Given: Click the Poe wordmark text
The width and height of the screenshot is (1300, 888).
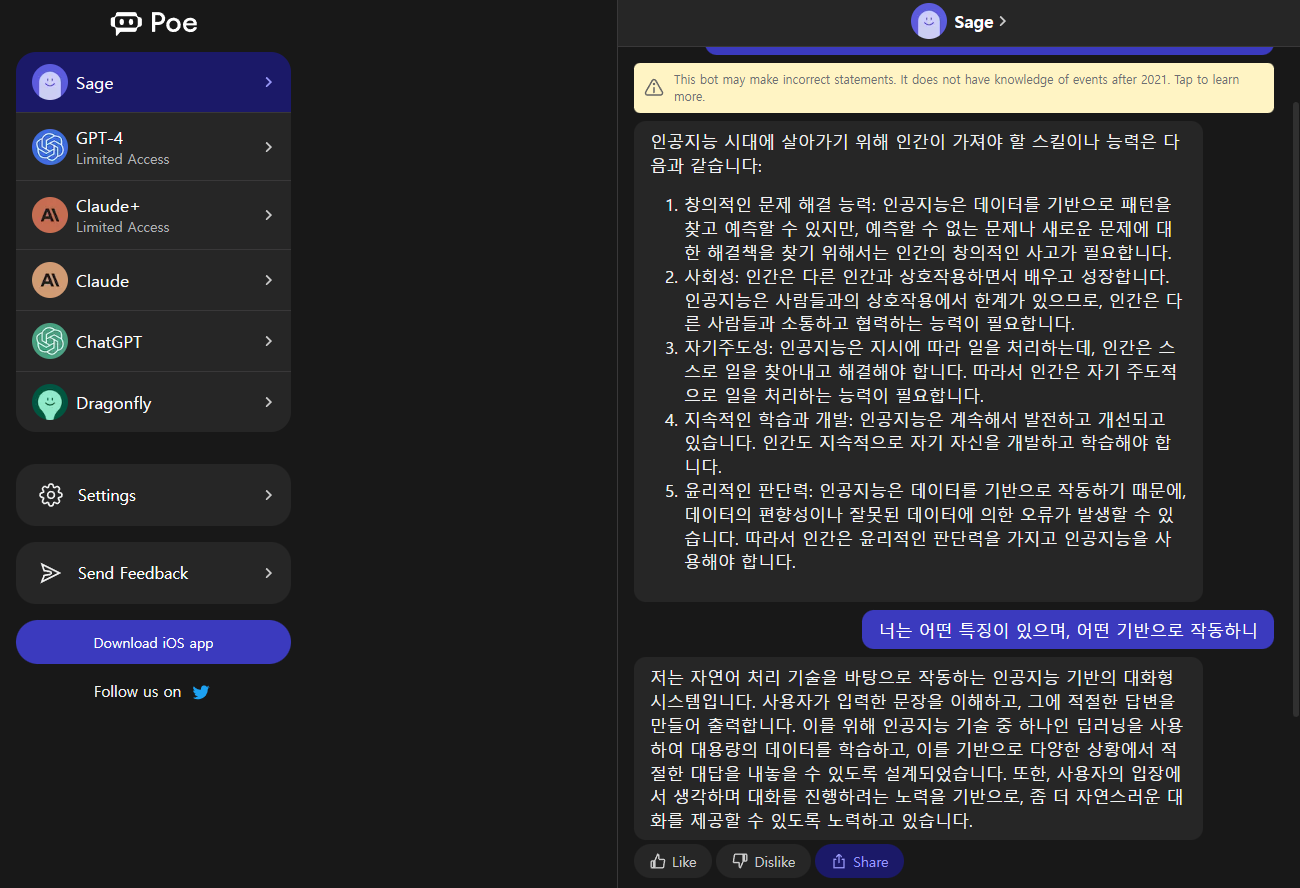Looking at the screenshot, I should click(174, 24).
